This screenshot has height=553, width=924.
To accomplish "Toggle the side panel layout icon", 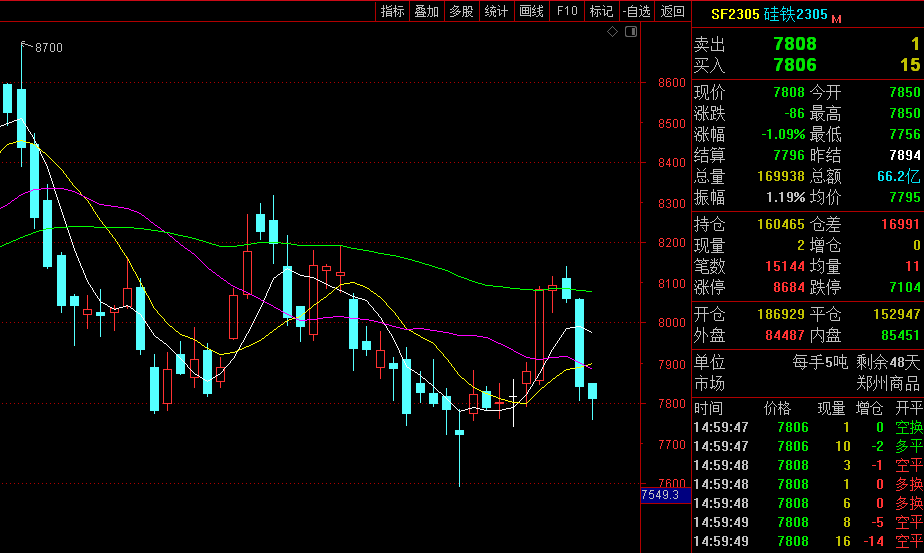I will (631, 32).
